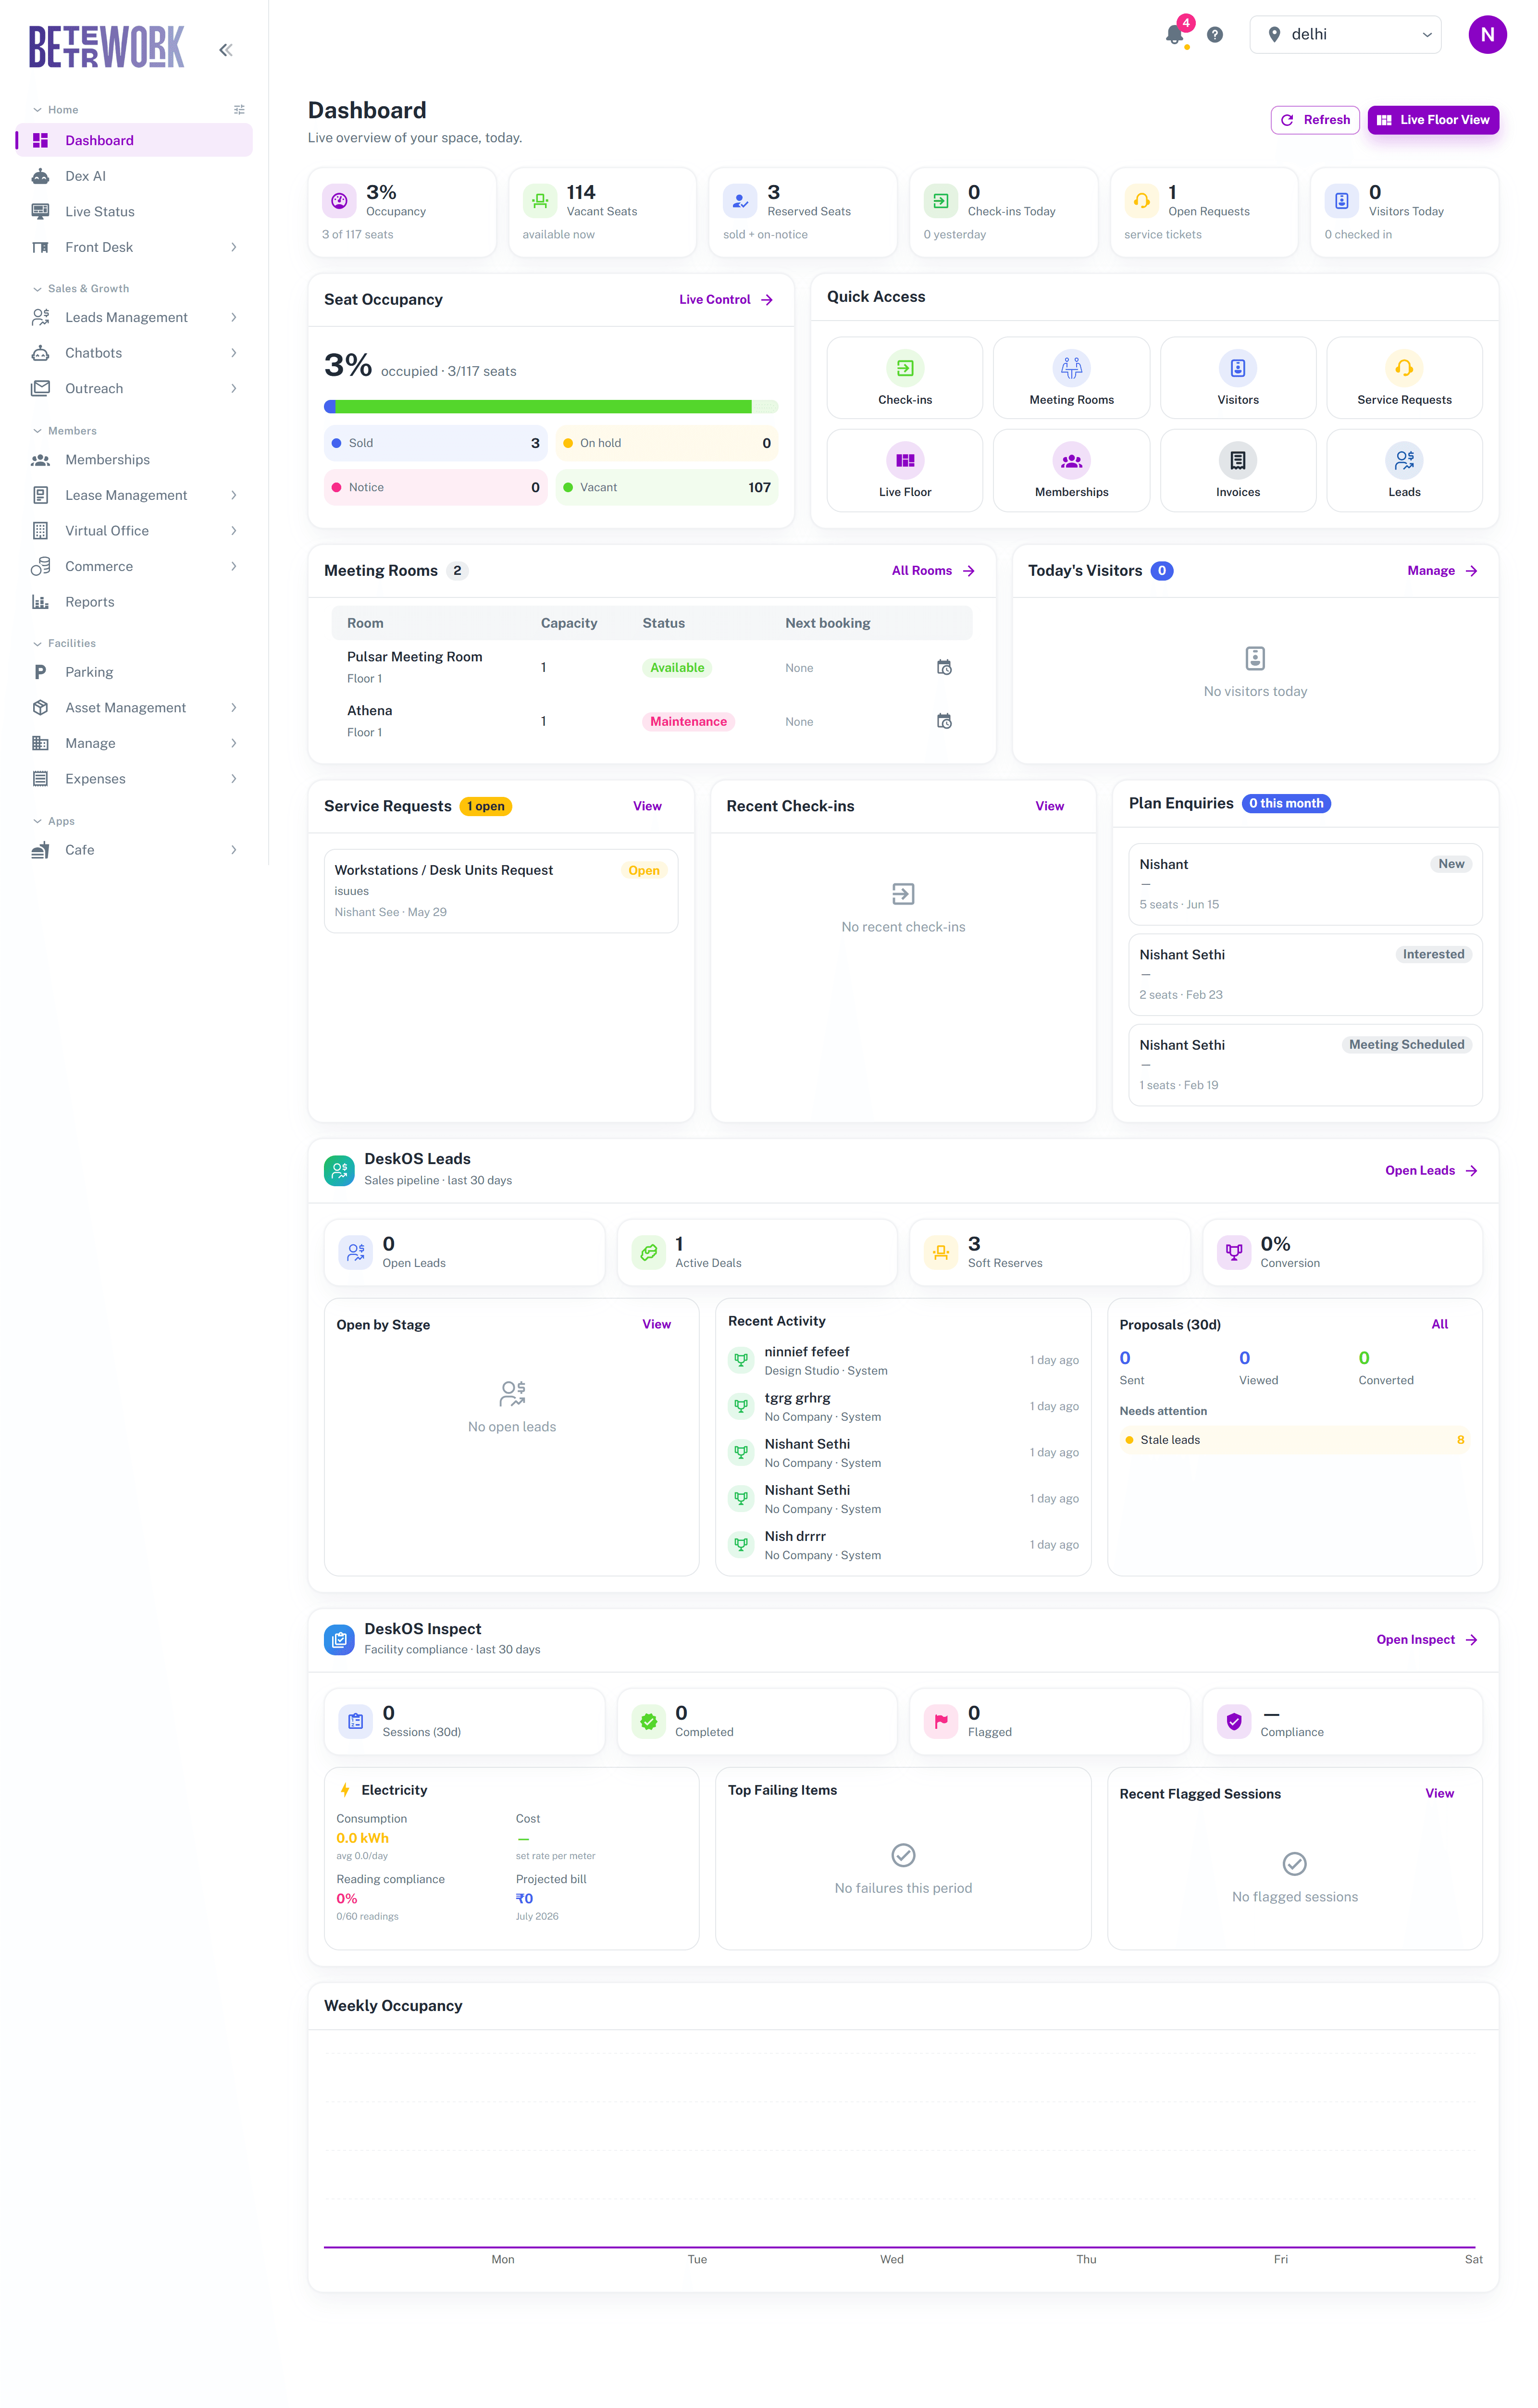Follow the Open Leads link

click(x=1431, y=1171)
